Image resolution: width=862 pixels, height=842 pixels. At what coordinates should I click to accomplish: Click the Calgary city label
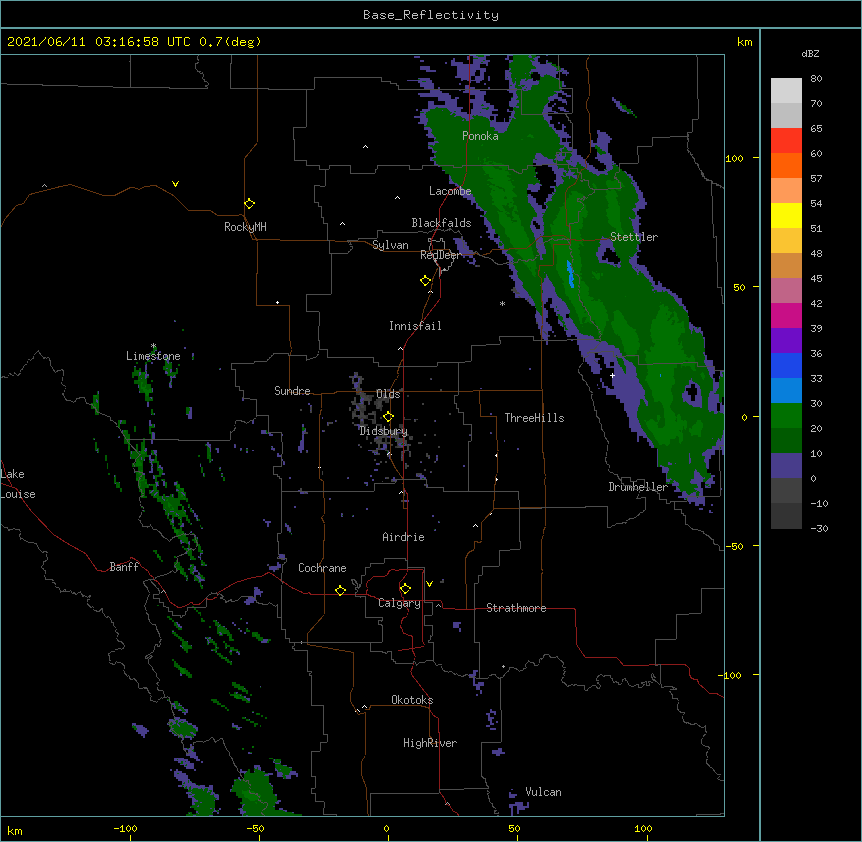coord(399,603)
